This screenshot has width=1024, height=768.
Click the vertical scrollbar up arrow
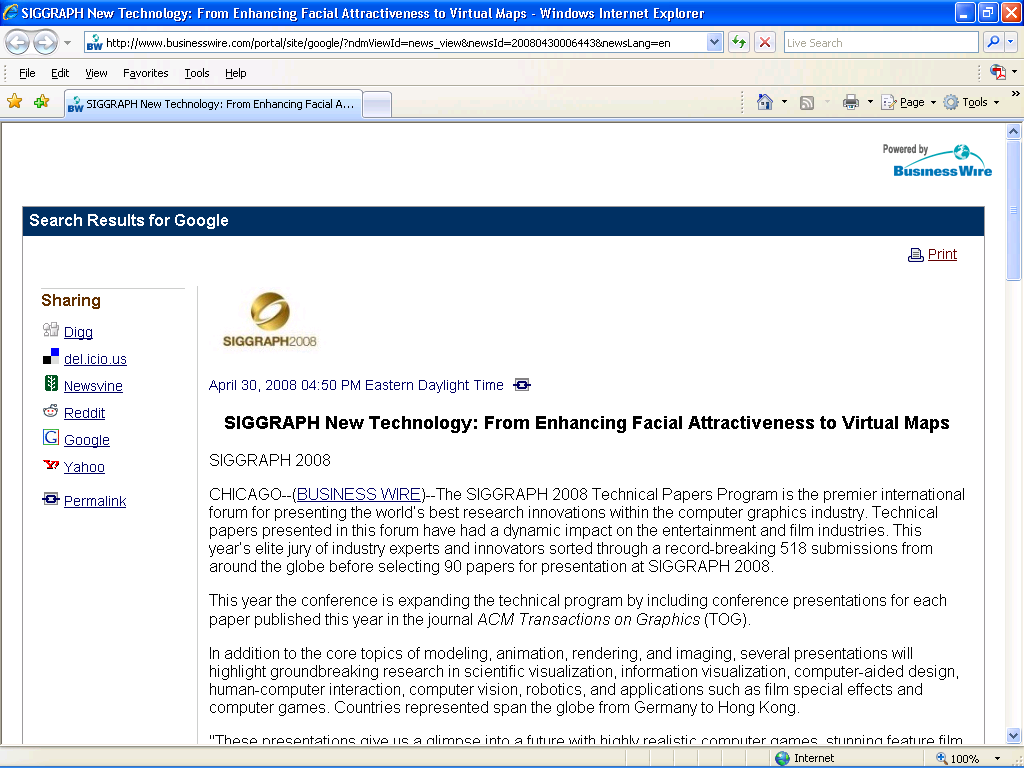(x=1014, y=131)
